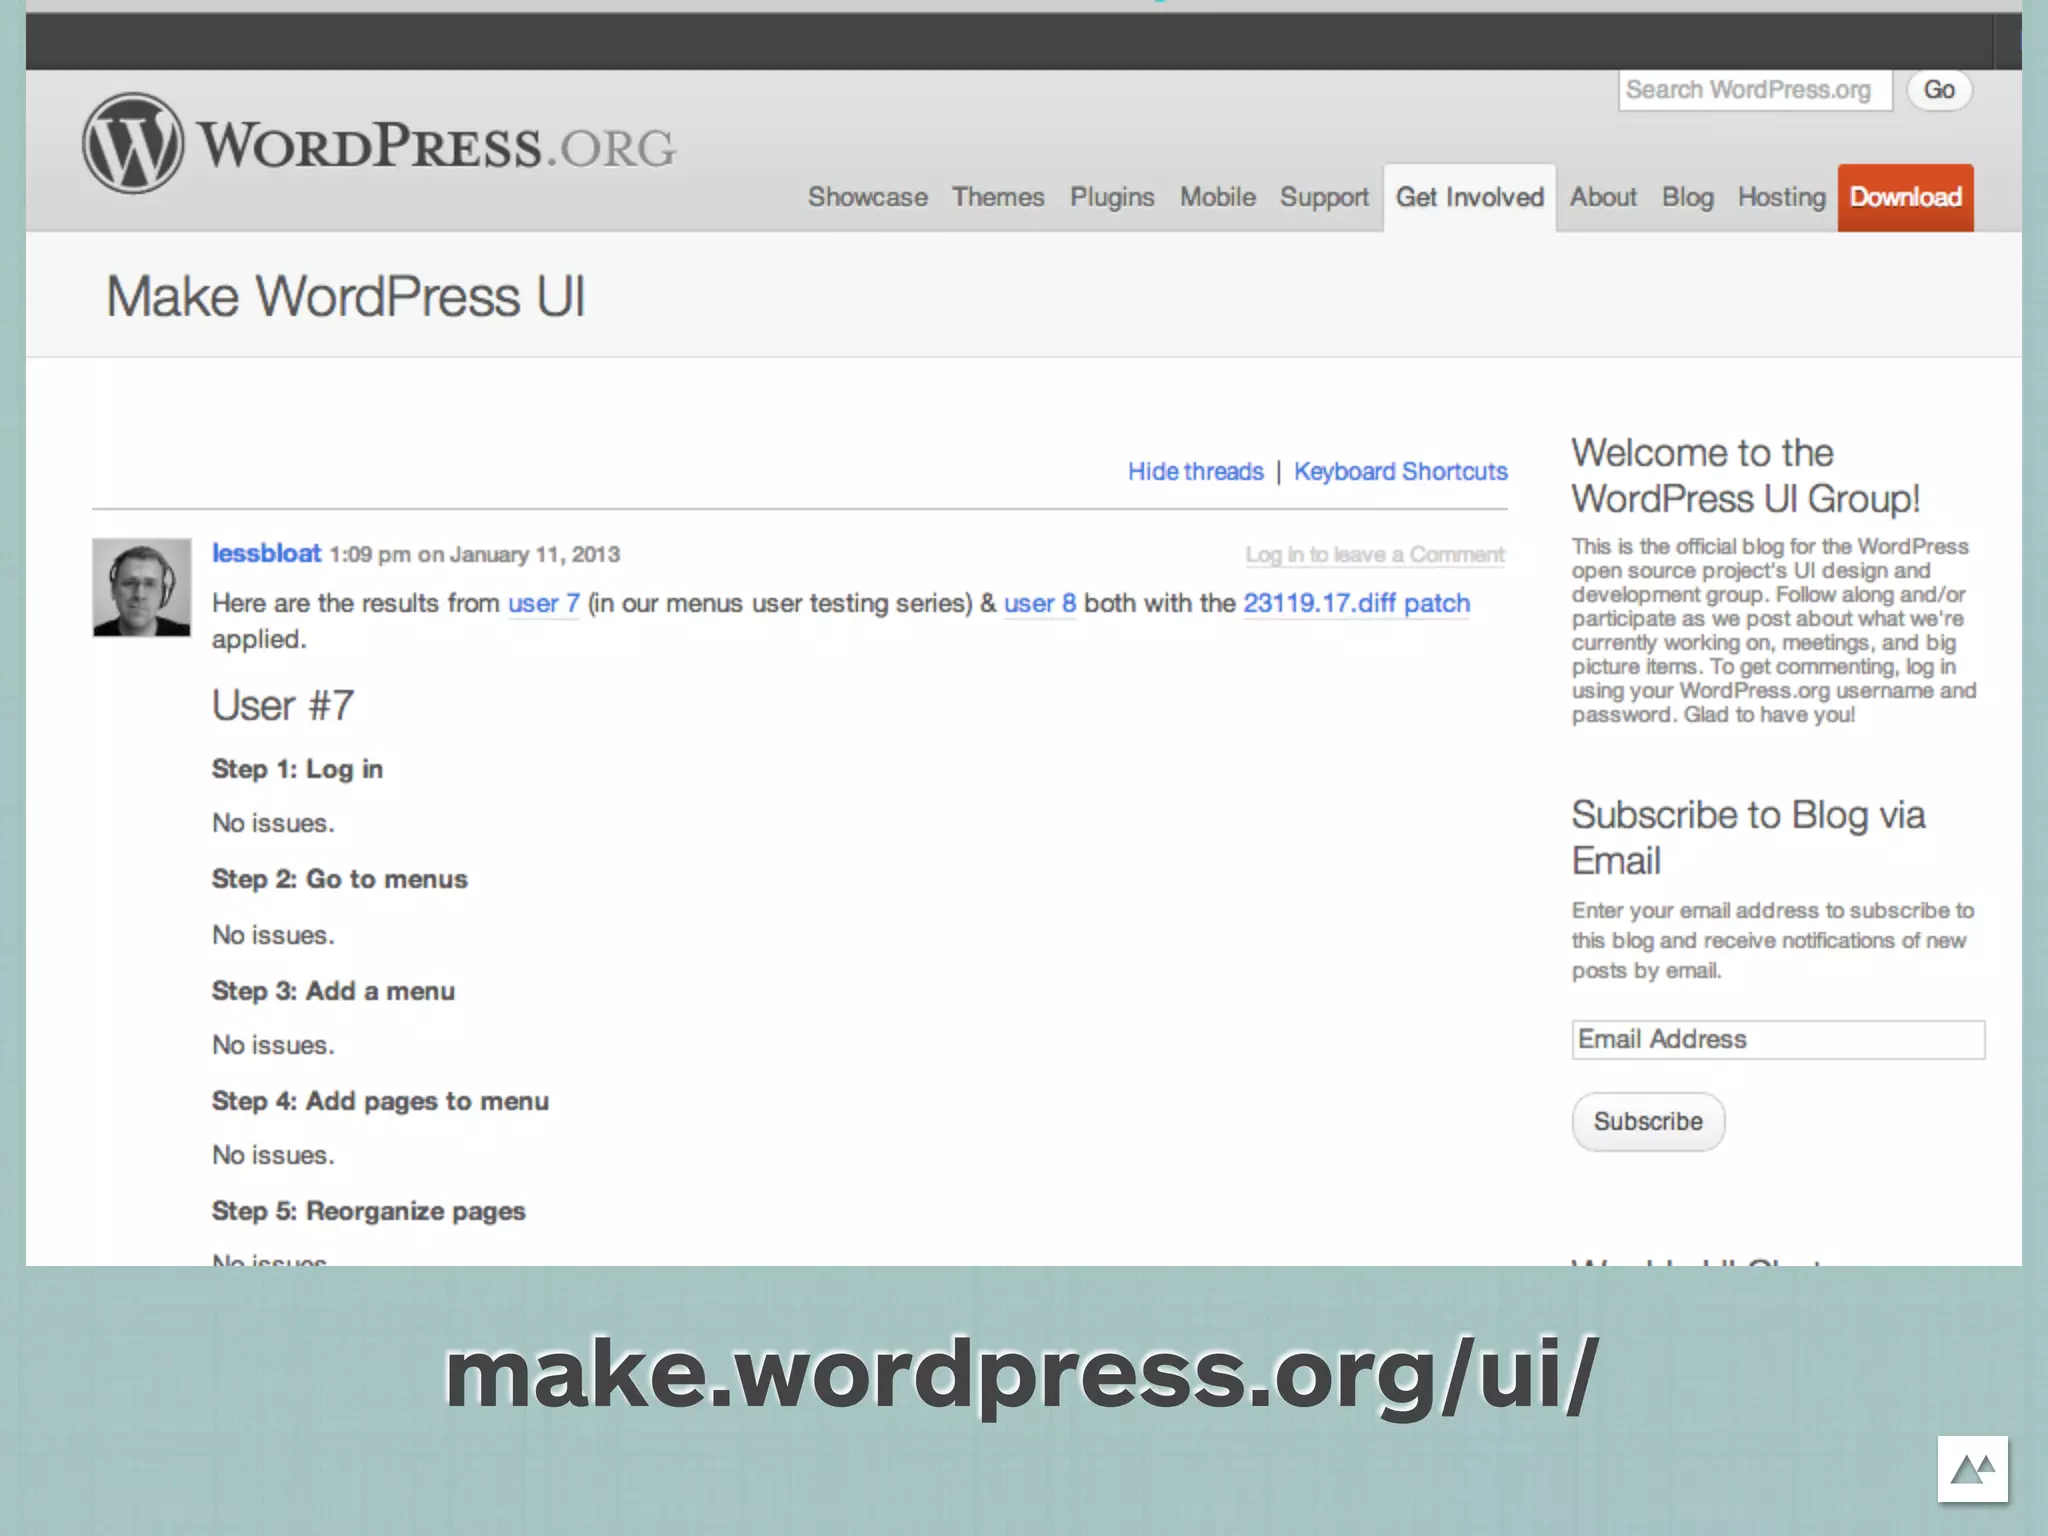Screen dimensions: 2048x1536
Task: Open the Mobile navigation link
Action: pyautogui.click(x=1217, y=197)
